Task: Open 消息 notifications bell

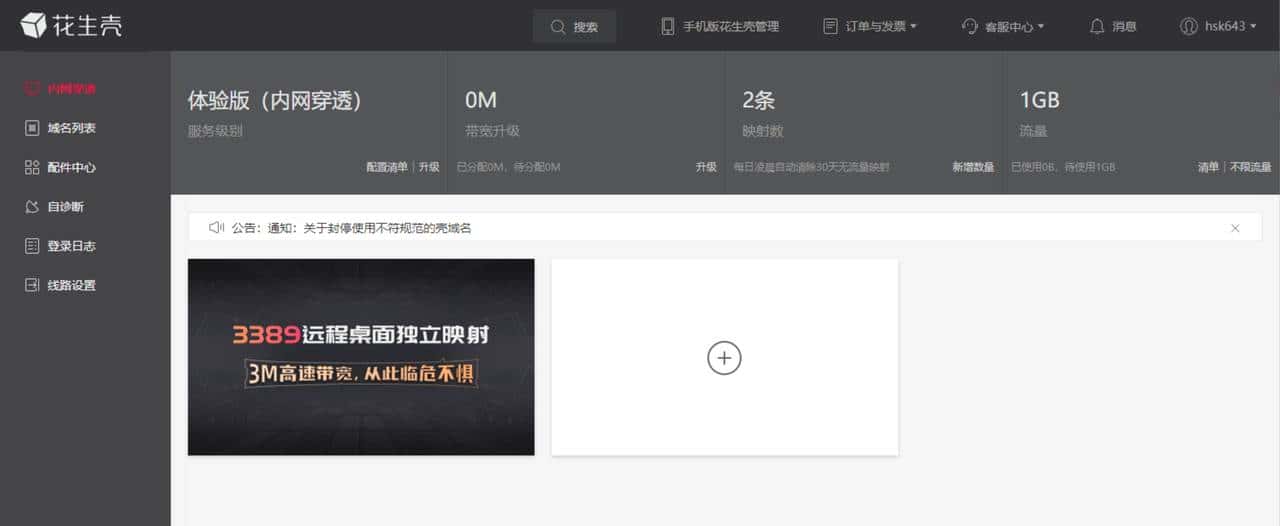Action: pos(1112,27)
